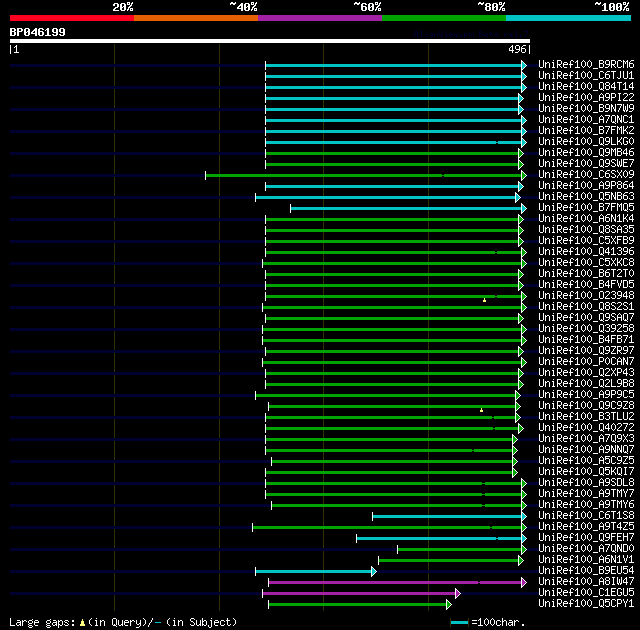Click the UniRef100_A9PI22 label
This screenshot has width=640, height=630.
point(586,98)
